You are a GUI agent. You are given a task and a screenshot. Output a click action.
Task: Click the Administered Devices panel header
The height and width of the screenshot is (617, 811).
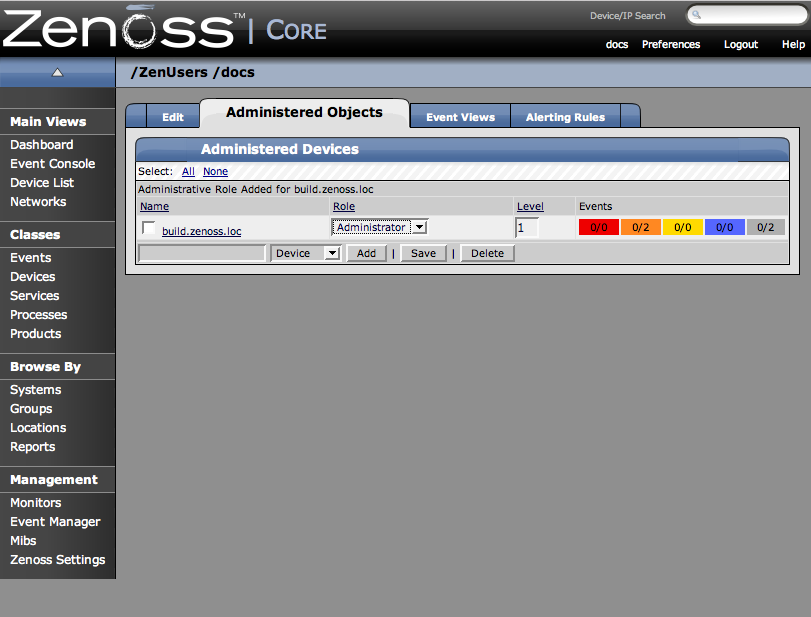pos(462,149)
